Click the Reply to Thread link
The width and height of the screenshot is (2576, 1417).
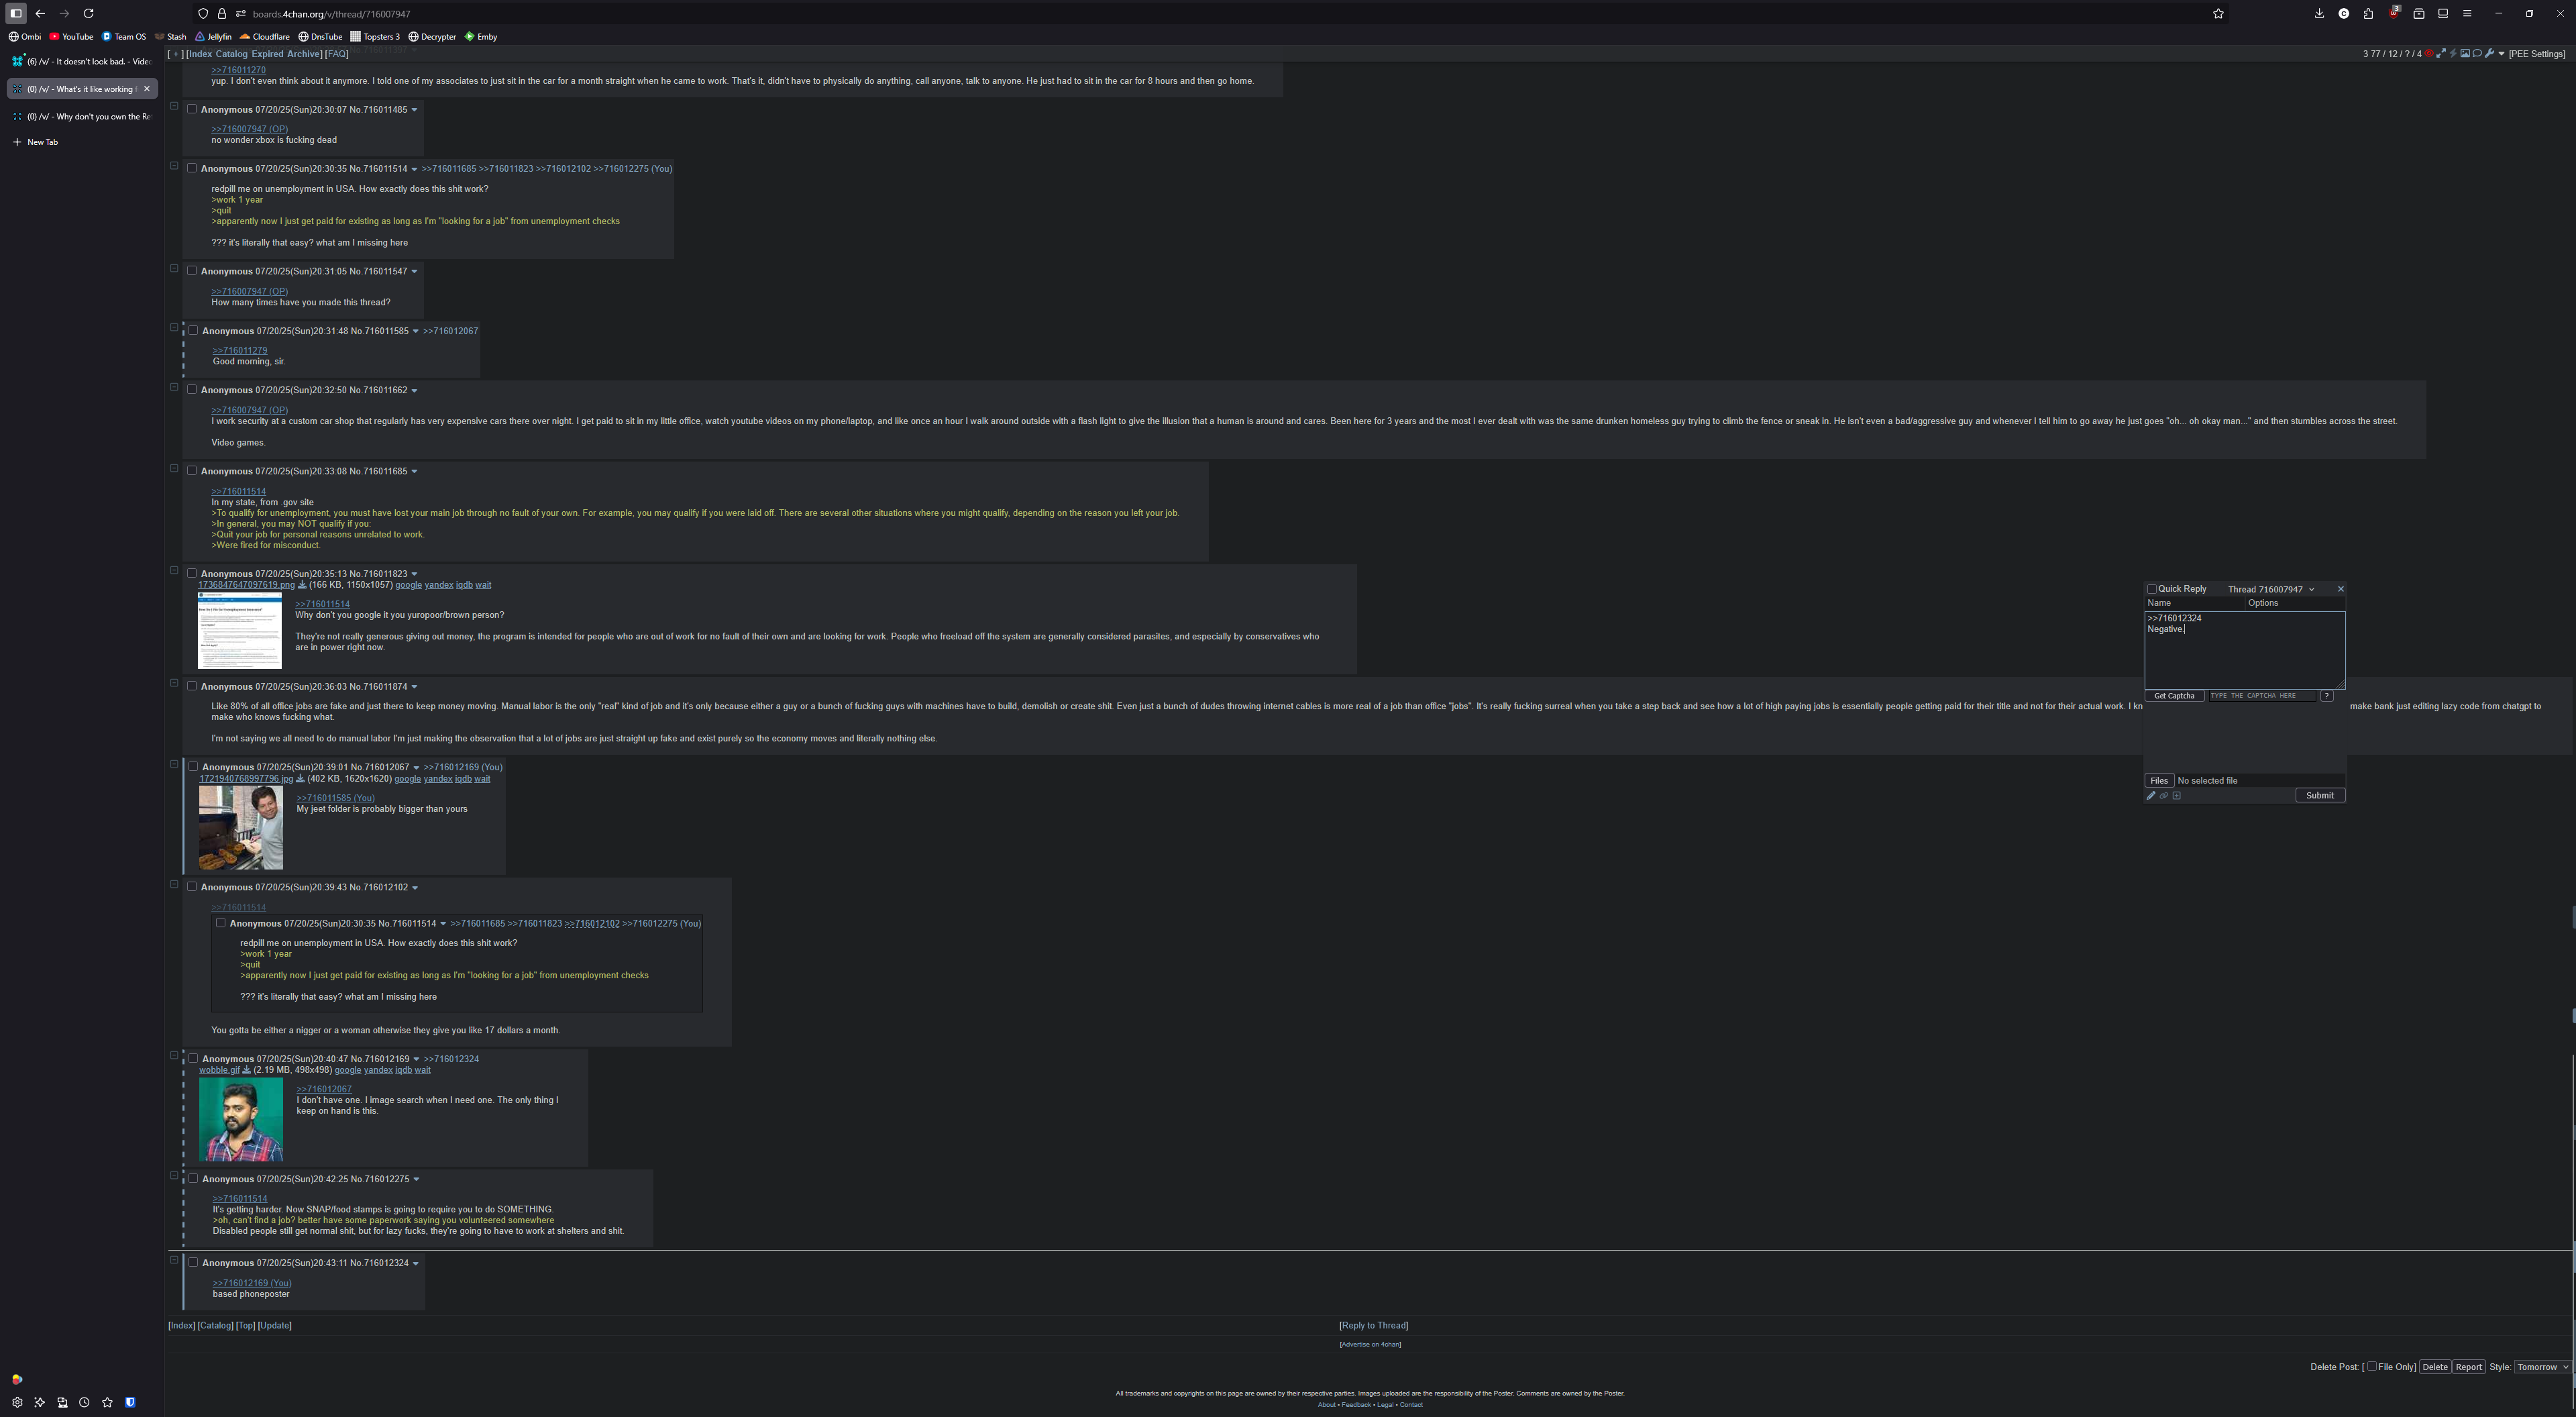tap(1374, 1326)
